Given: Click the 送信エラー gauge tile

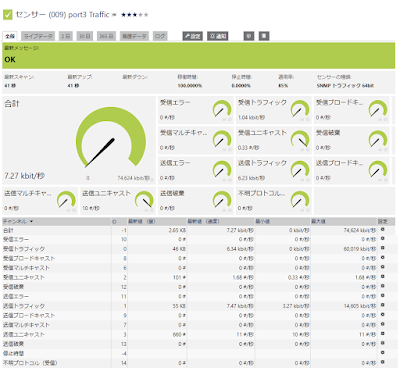Looking at the screenshot, I should (x=196, y=171).
